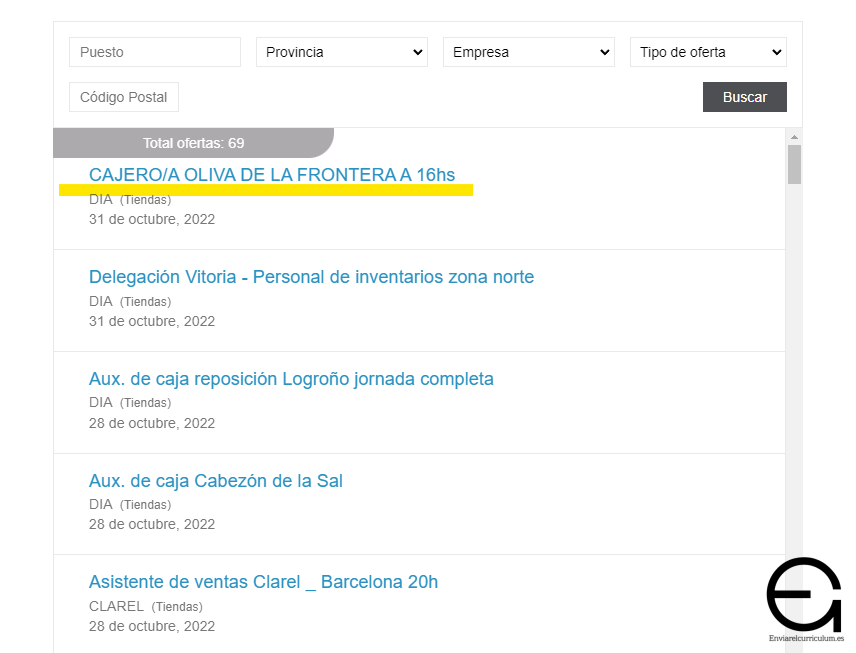This screenshot has width=856, height=653.
Task: Open the Tipo de oferta dropdown
Action: tap(708, 52)
